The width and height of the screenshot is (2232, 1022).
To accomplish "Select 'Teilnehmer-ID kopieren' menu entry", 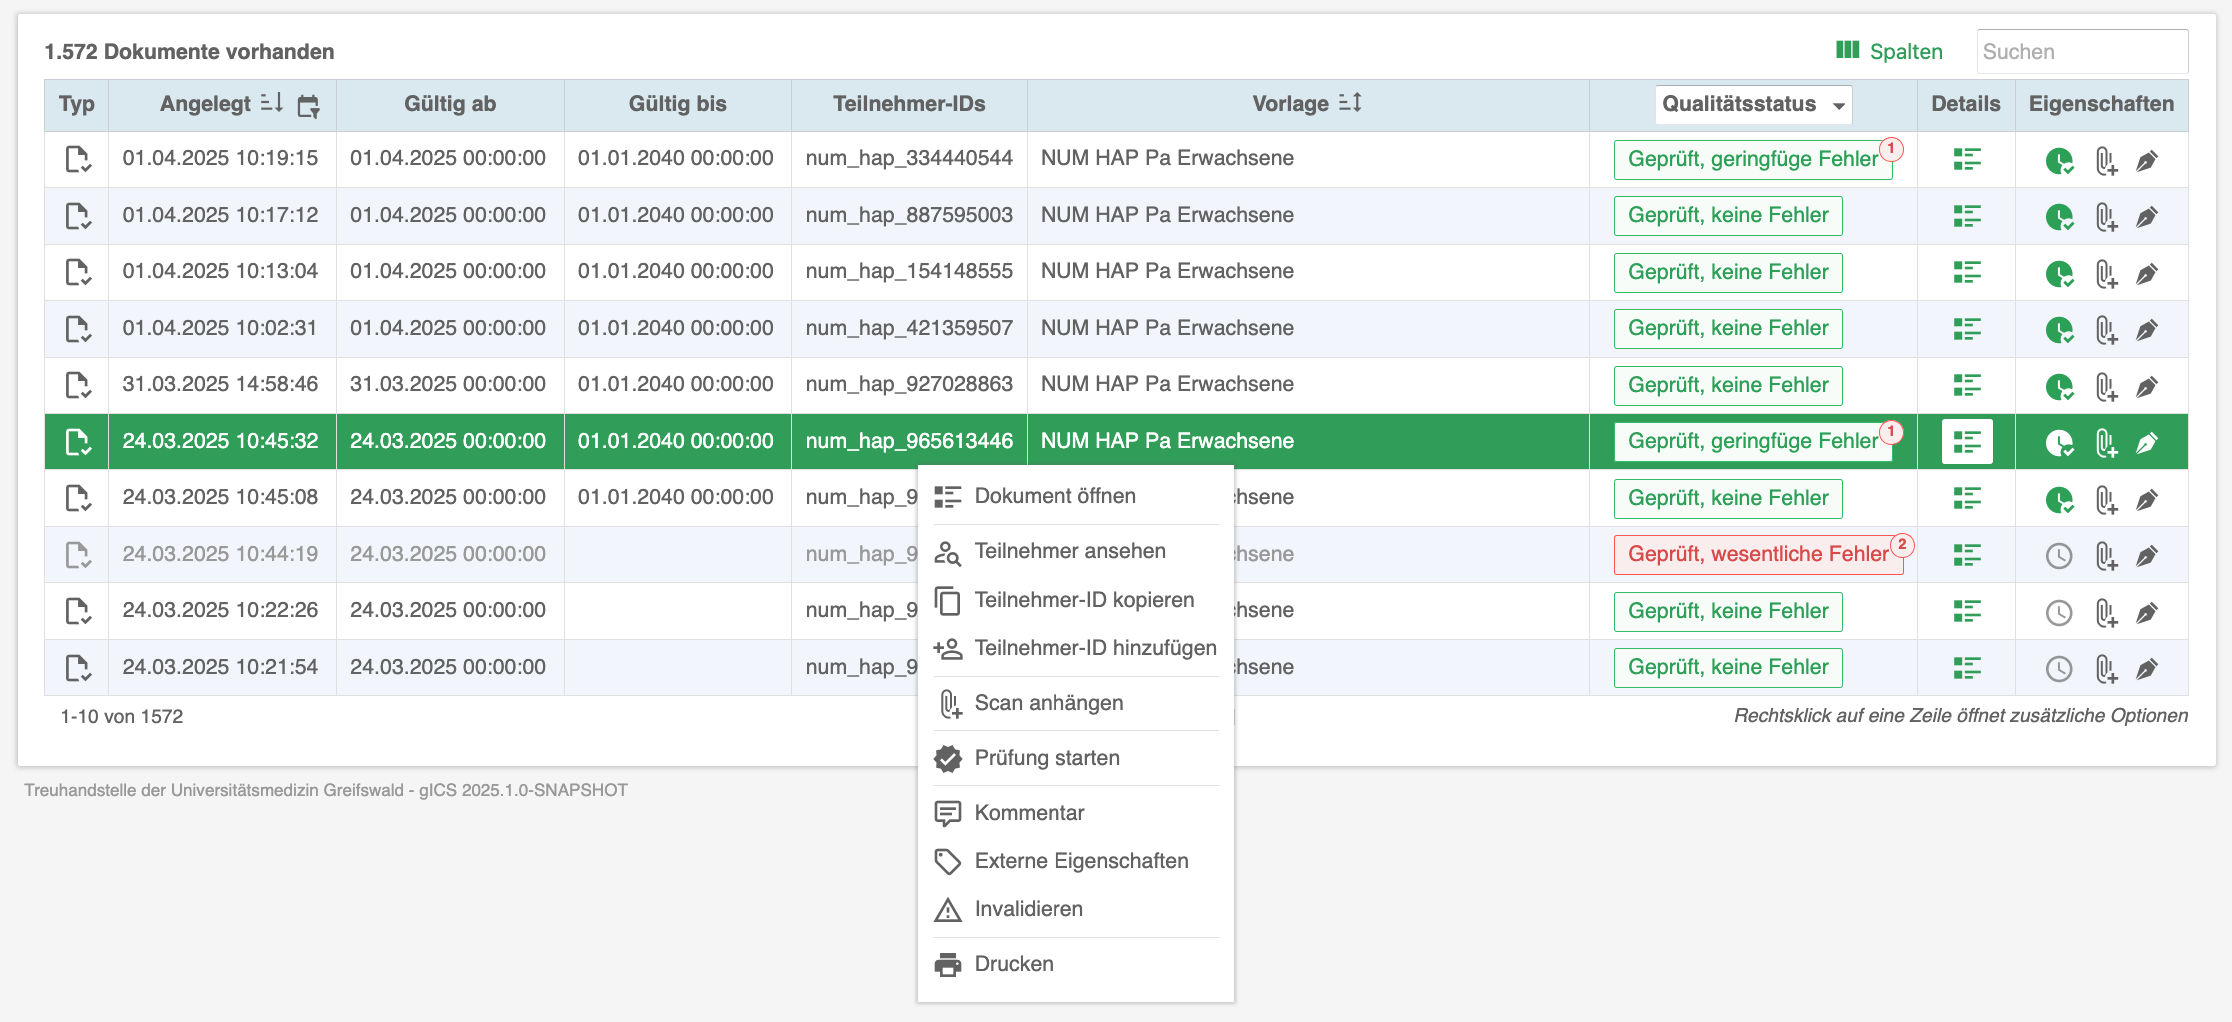I will click(1075, 600).
